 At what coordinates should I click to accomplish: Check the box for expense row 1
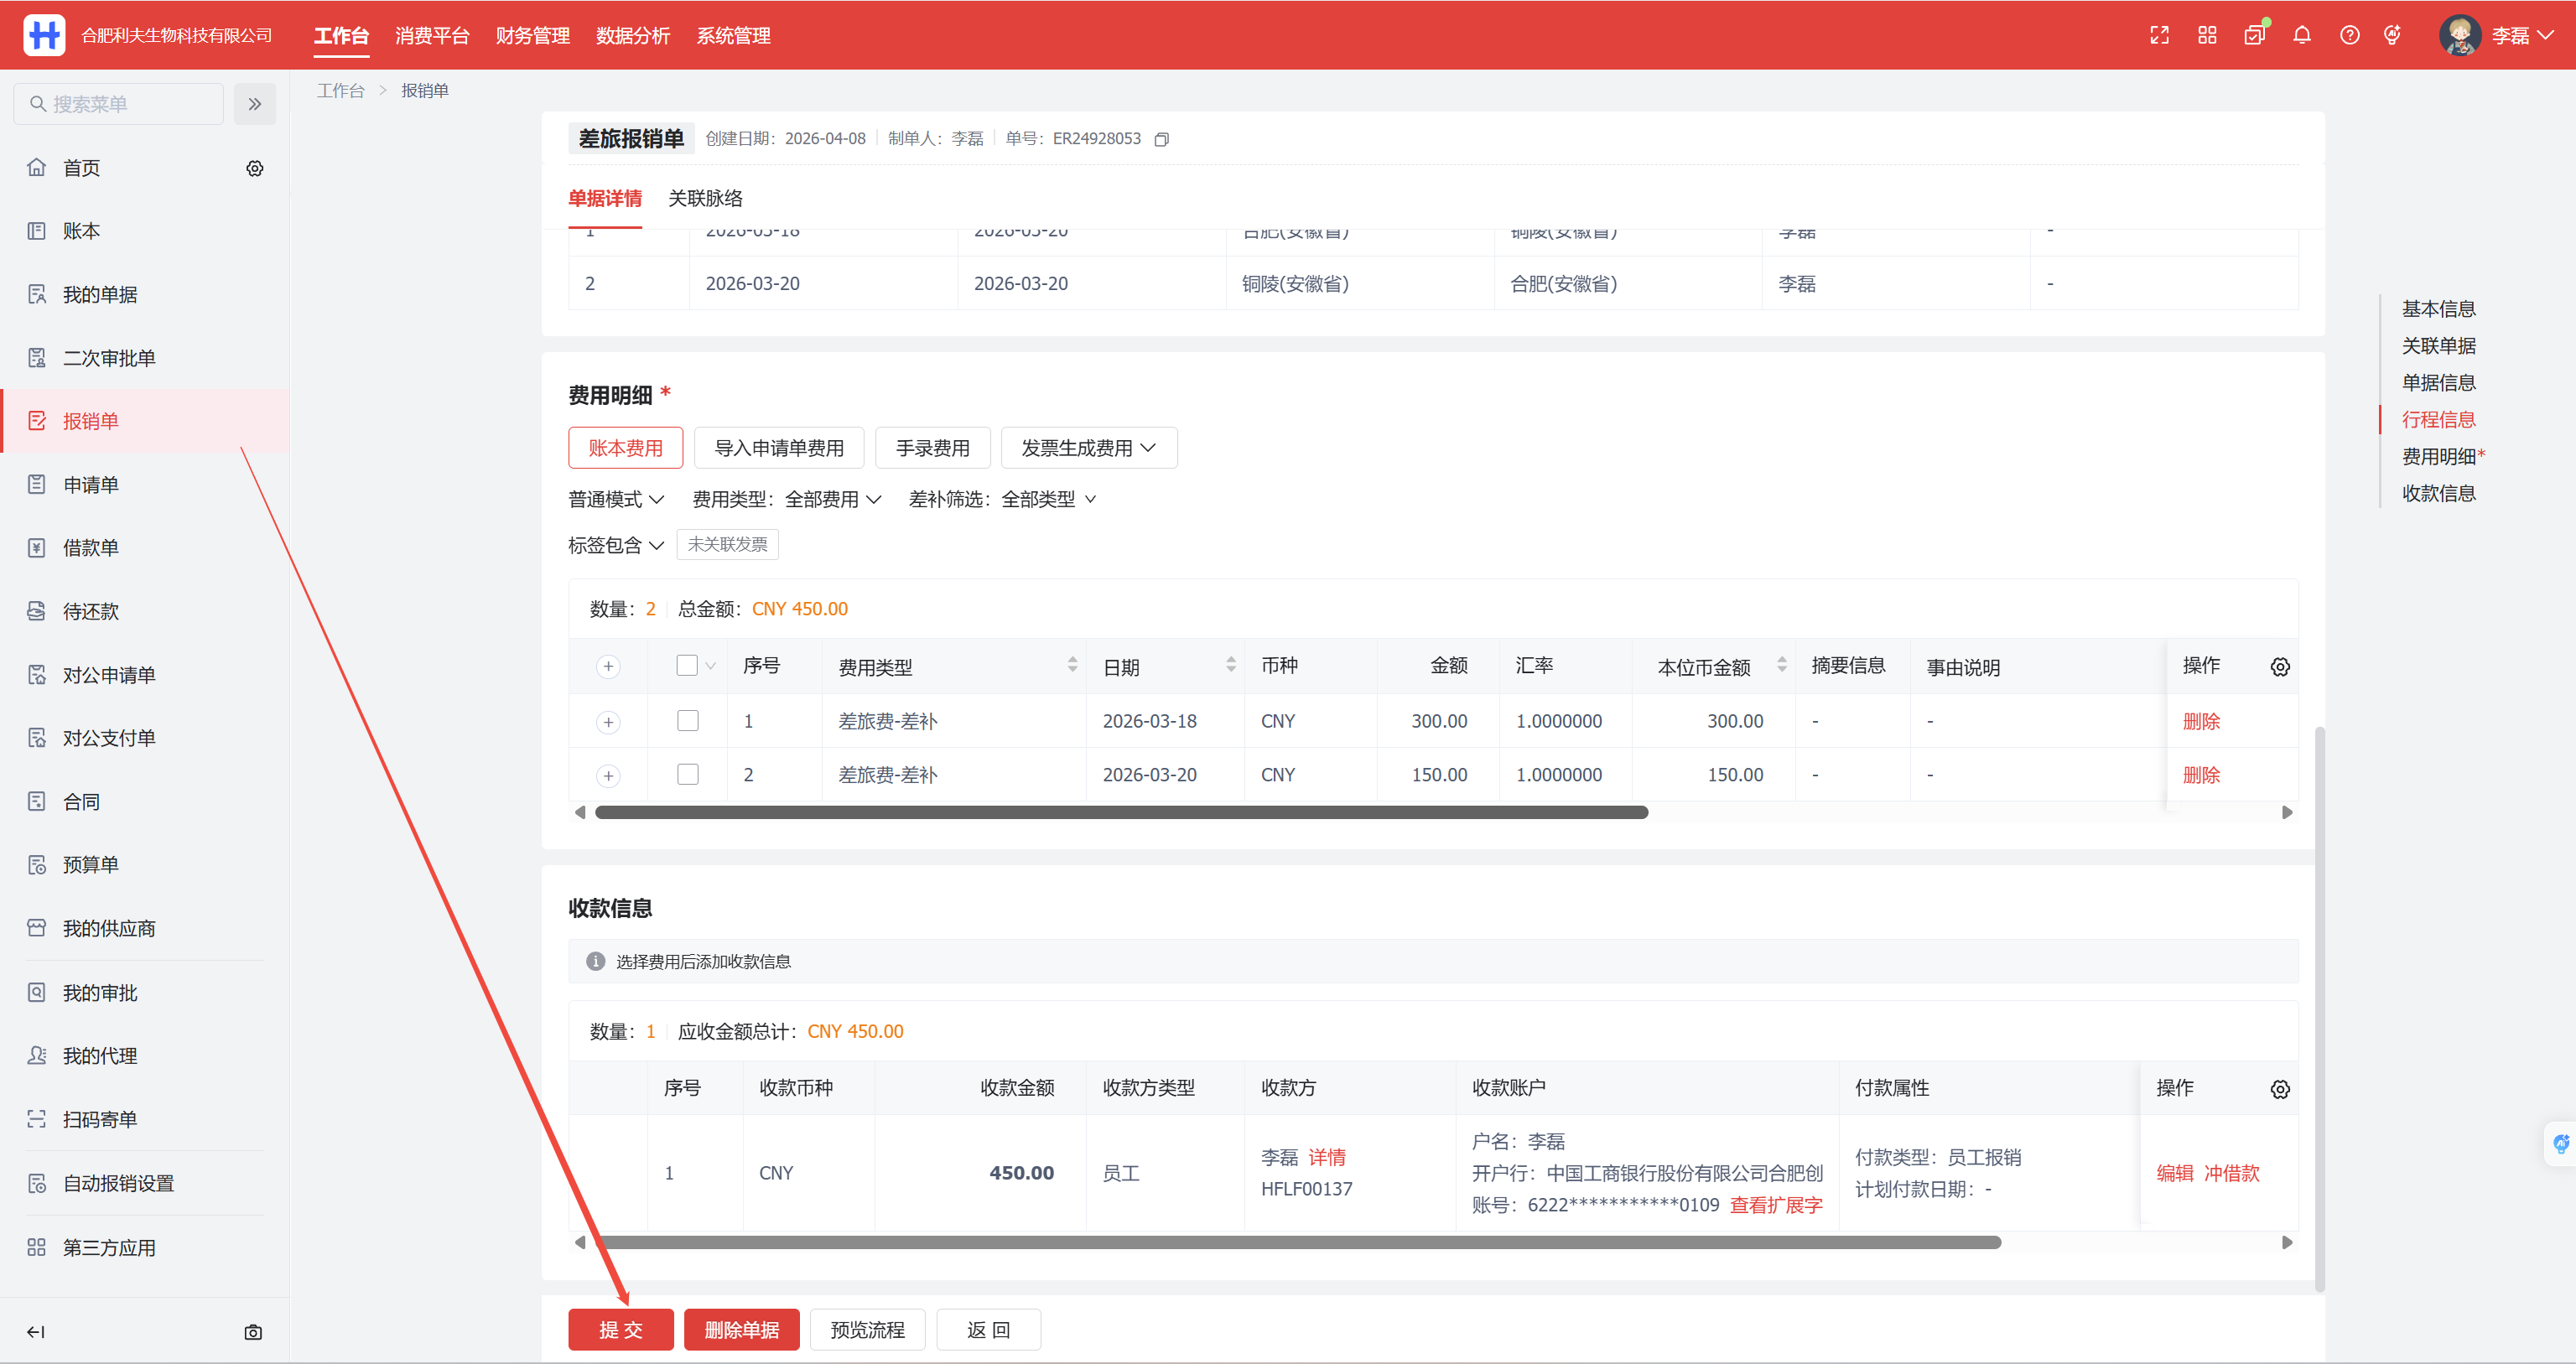688,721
